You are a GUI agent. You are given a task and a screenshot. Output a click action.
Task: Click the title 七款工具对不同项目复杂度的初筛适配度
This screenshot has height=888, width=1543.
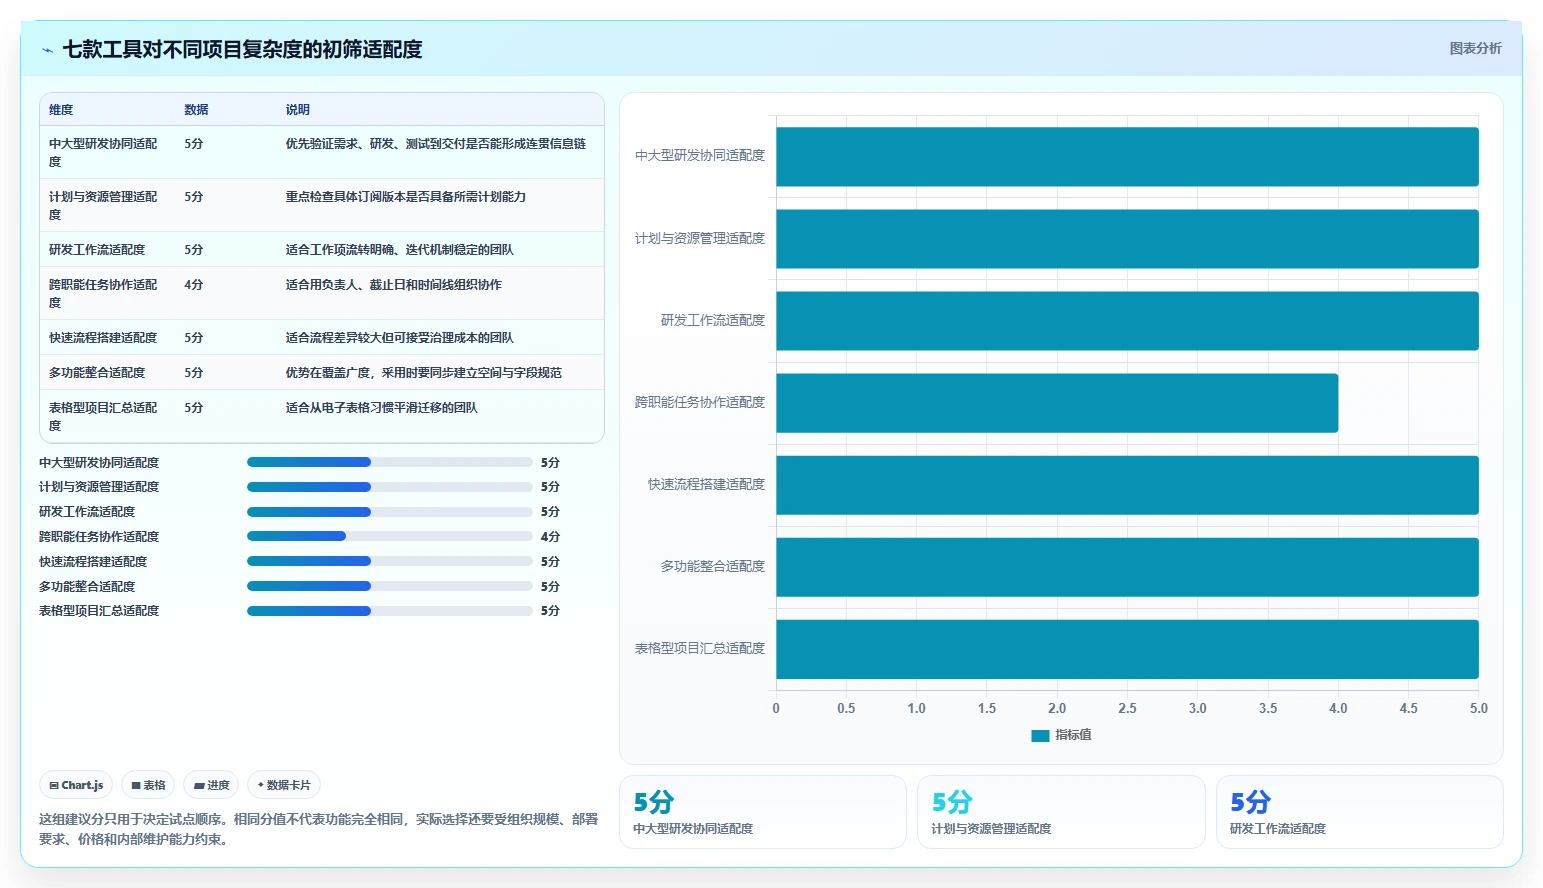pos(242,49)
